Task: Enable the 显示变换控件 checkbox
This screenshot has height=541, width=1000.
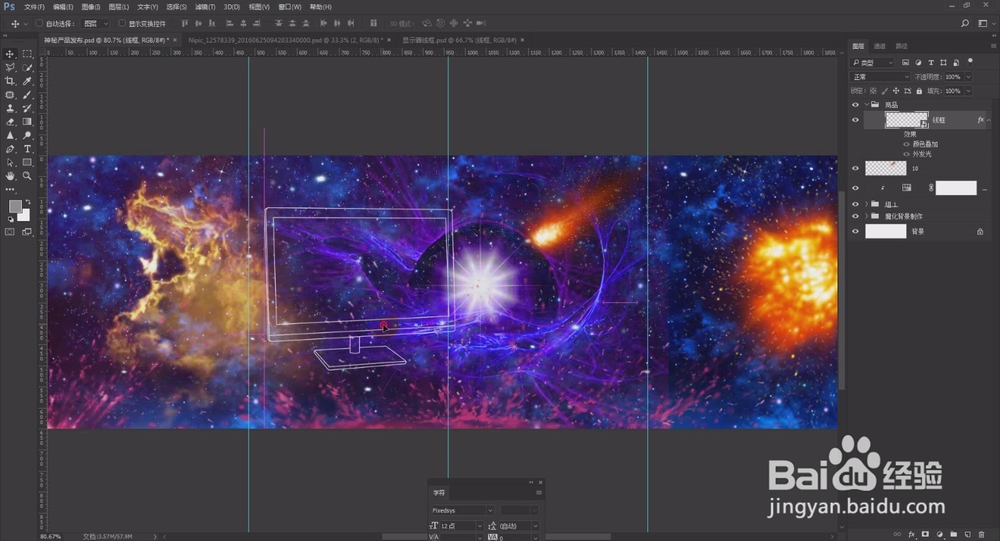Action: (122, 24)
